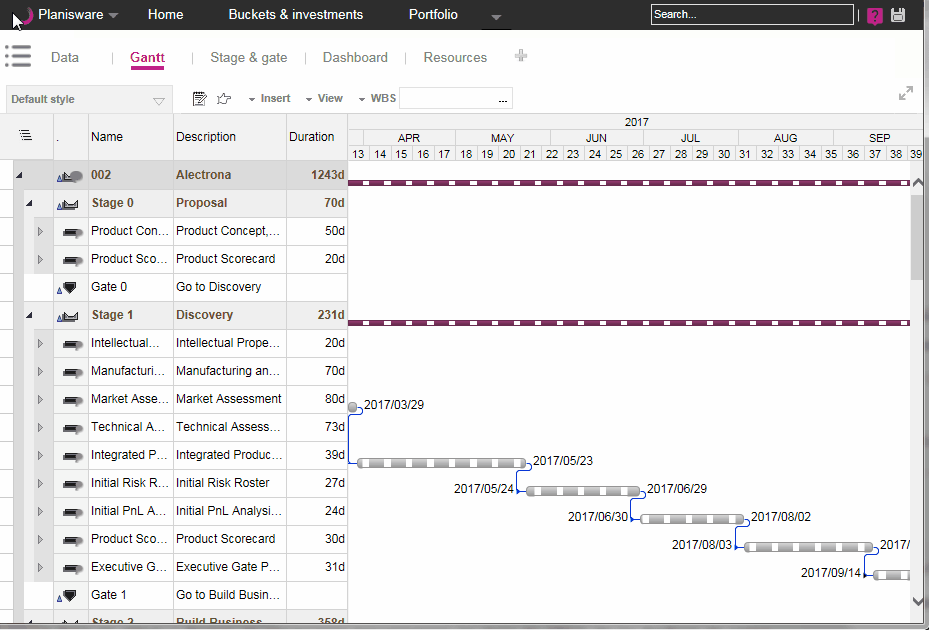Select the Gantt bar ending 2017/08/02
This screenshot has width=929, height=630.
[x=692, y=519]
